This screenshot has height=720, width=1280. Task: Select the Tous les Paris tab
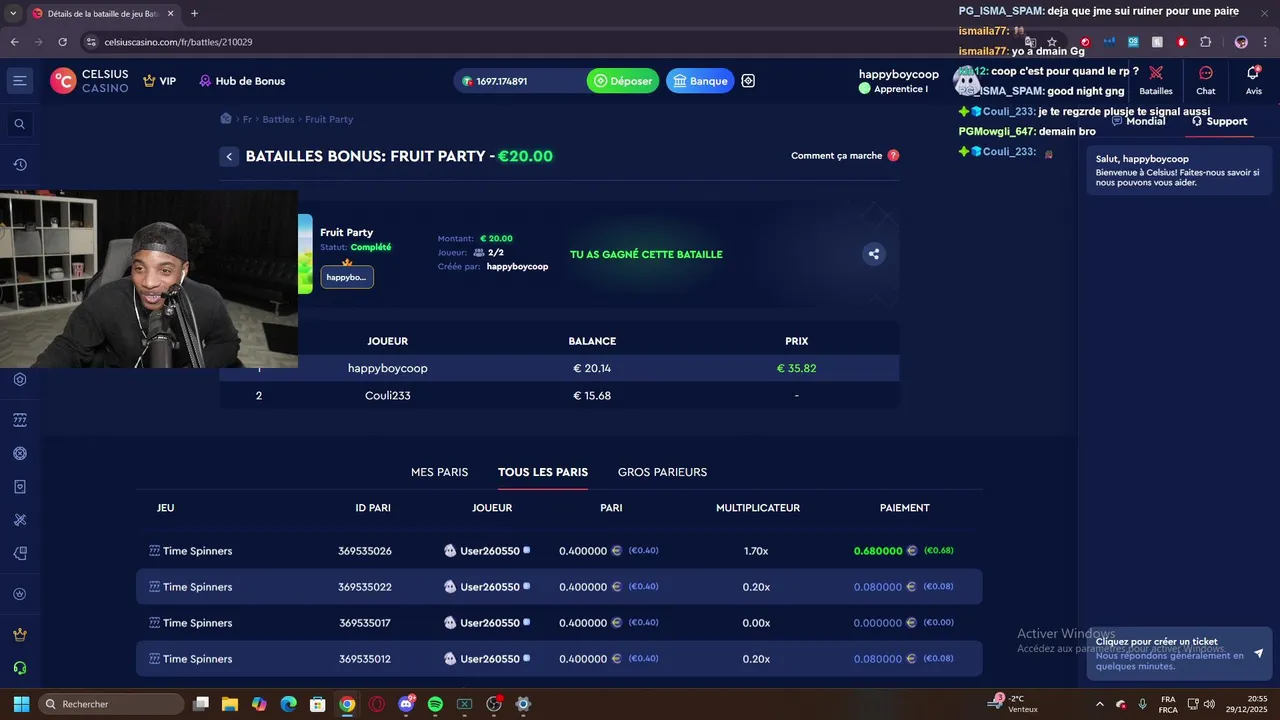point(543,472)
